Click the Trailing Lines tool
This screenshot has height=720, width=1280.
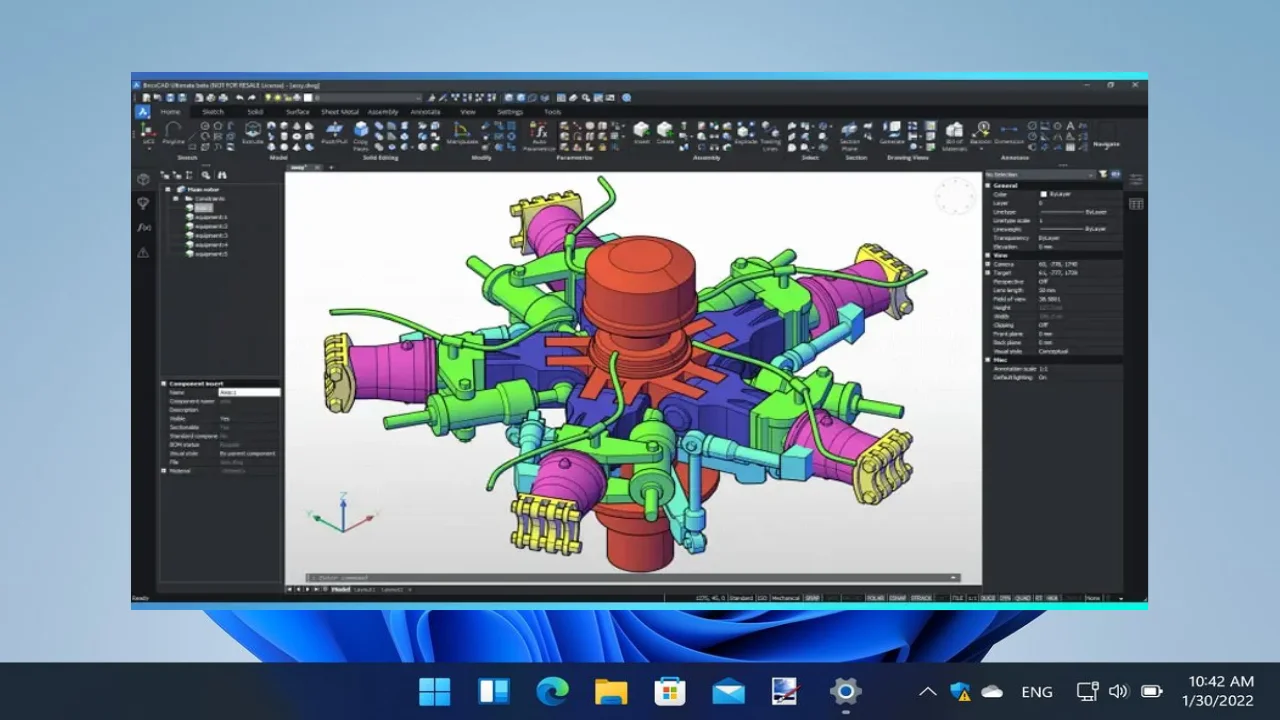click(770, 136)
